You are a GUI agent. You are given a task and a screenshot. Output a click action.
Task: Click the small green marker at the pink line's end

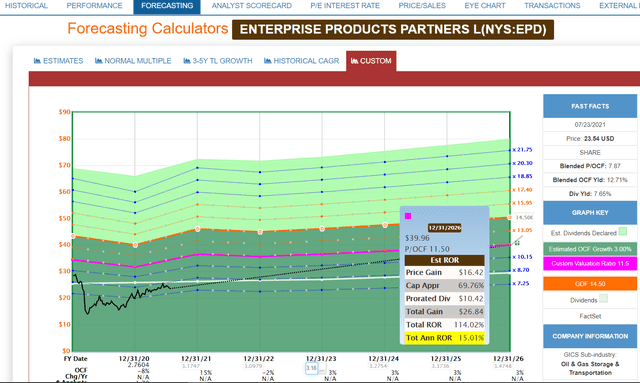[517, 243]
